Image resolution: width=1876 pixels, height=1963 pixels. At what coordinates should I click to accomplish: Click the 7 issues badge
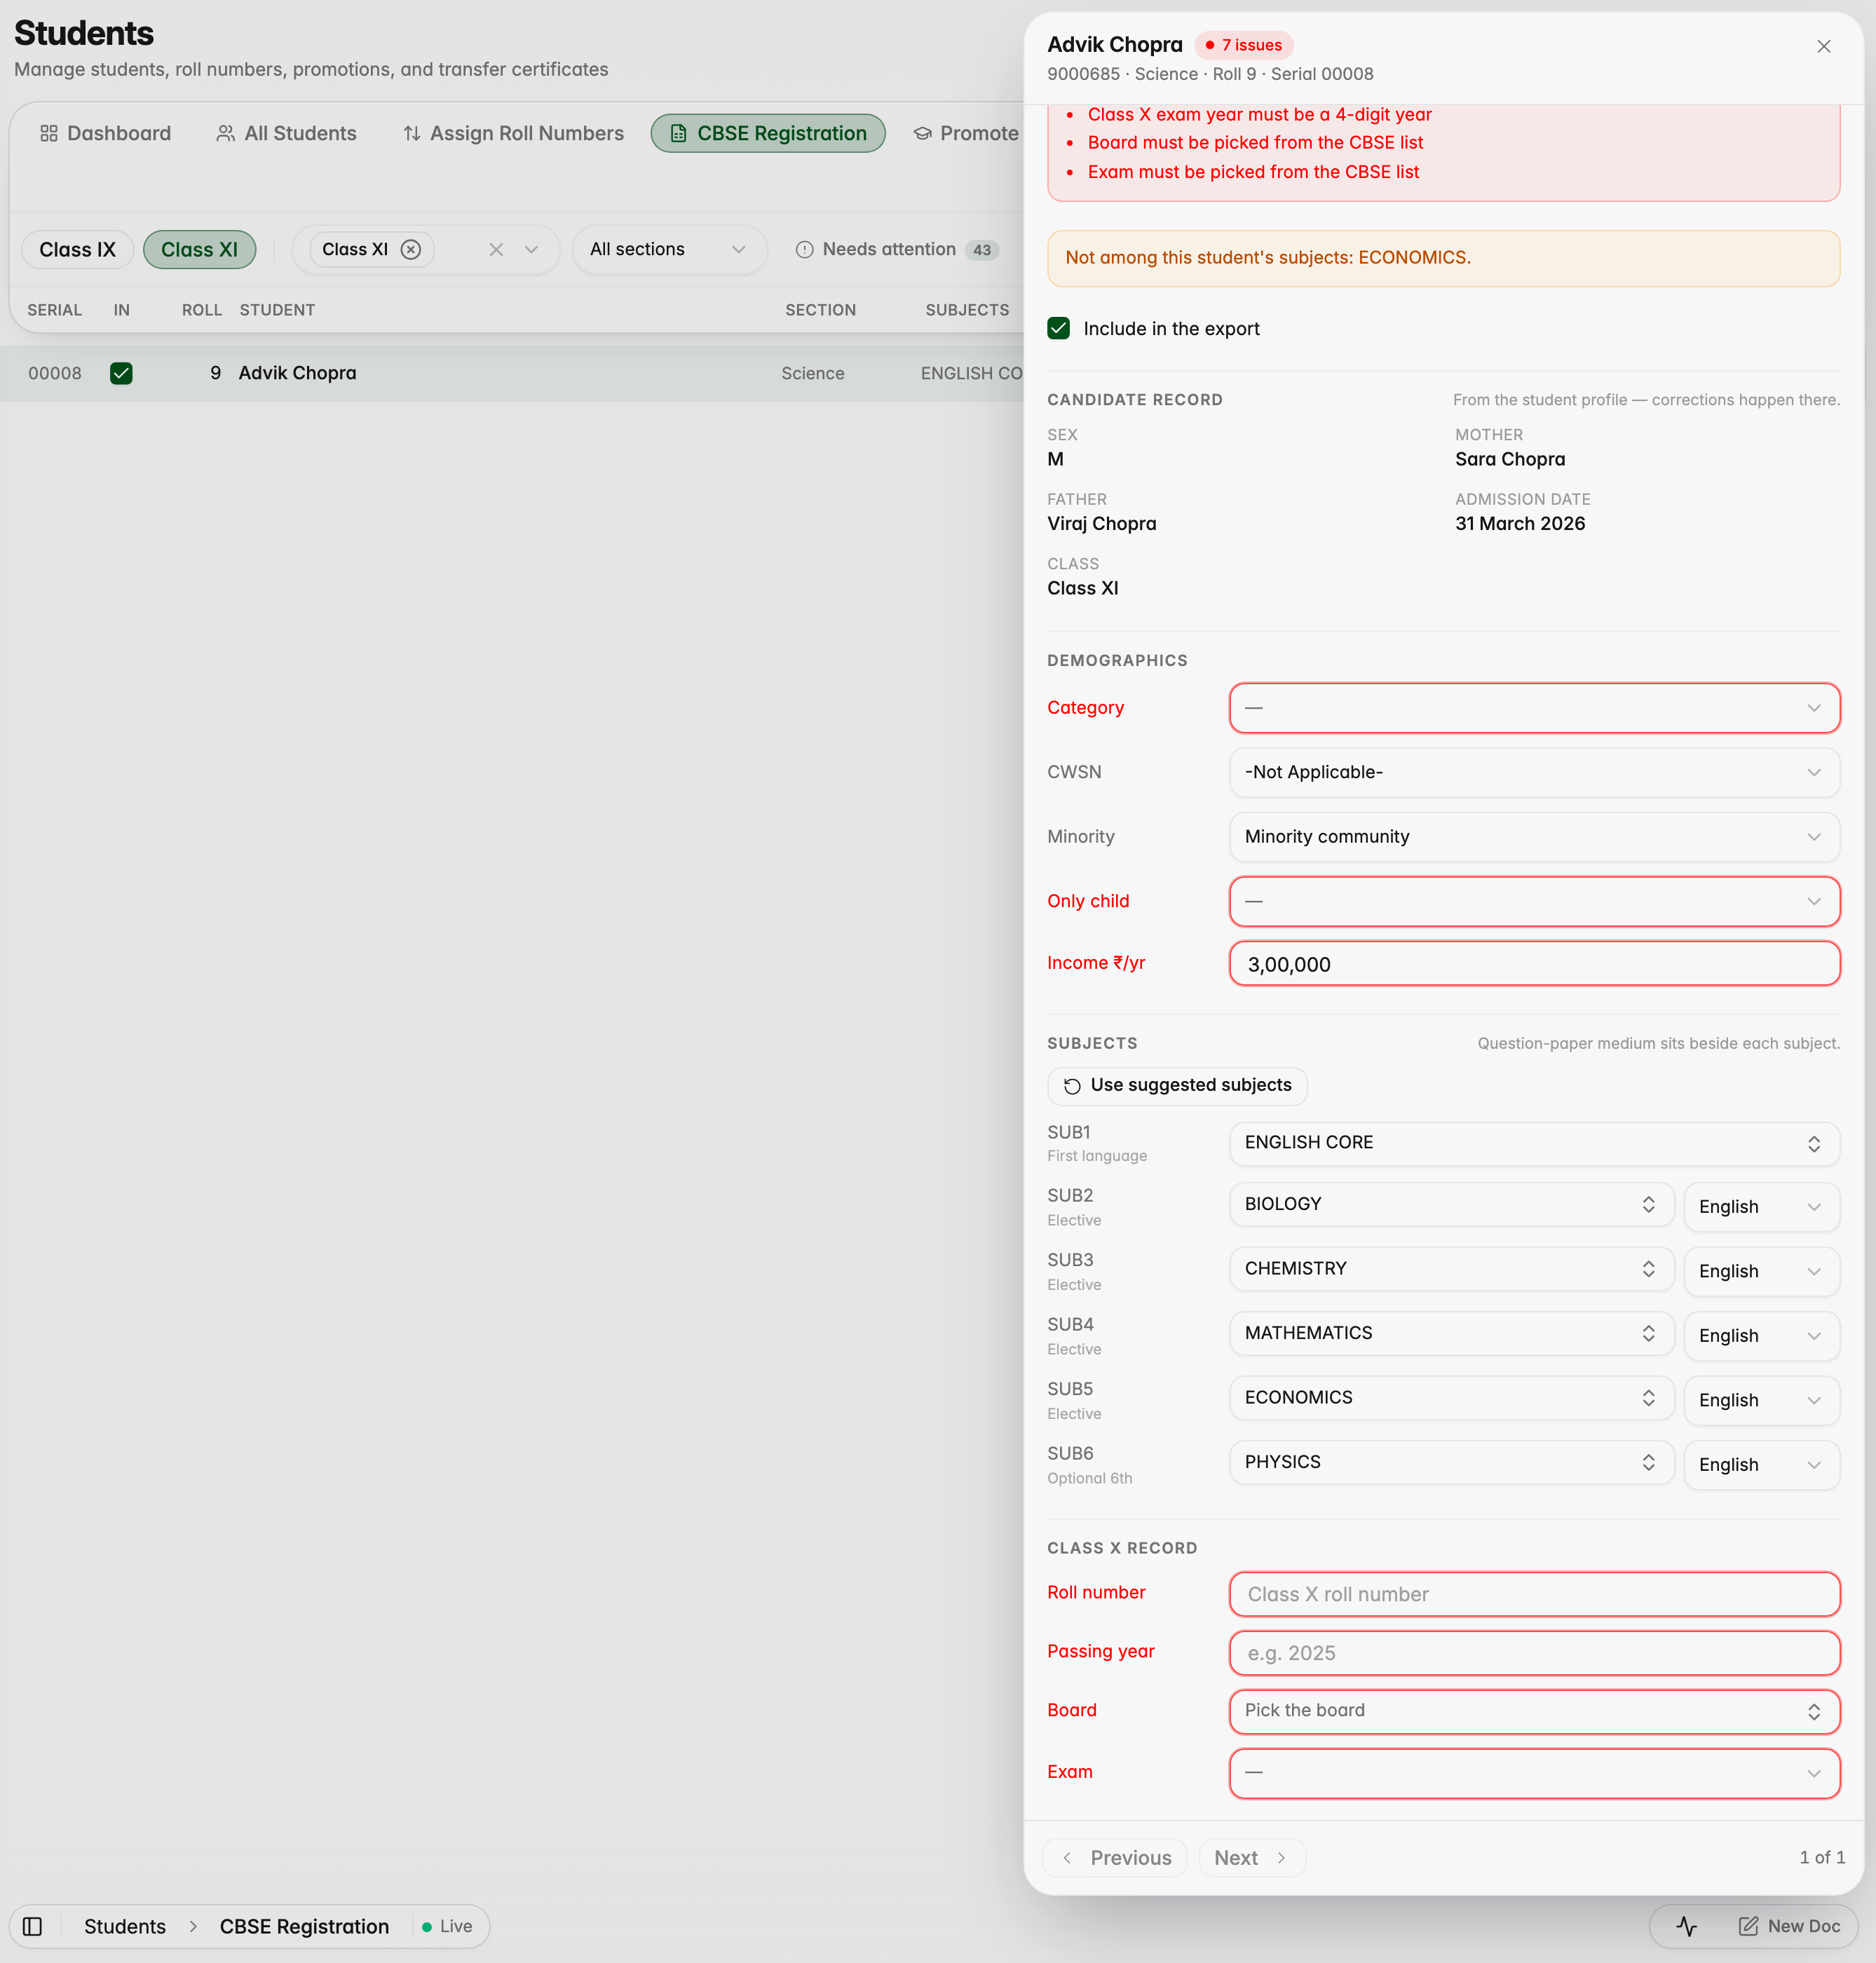tap(1244, 45)
